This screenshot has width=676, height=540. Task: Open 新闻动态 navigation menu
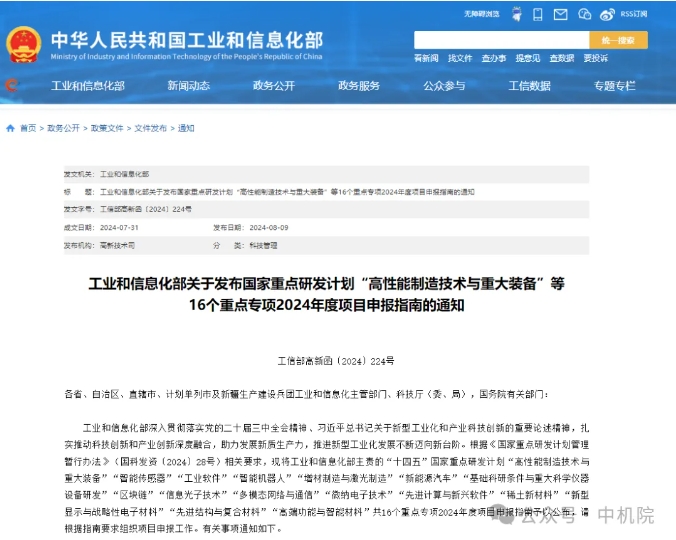pos(189,86)
